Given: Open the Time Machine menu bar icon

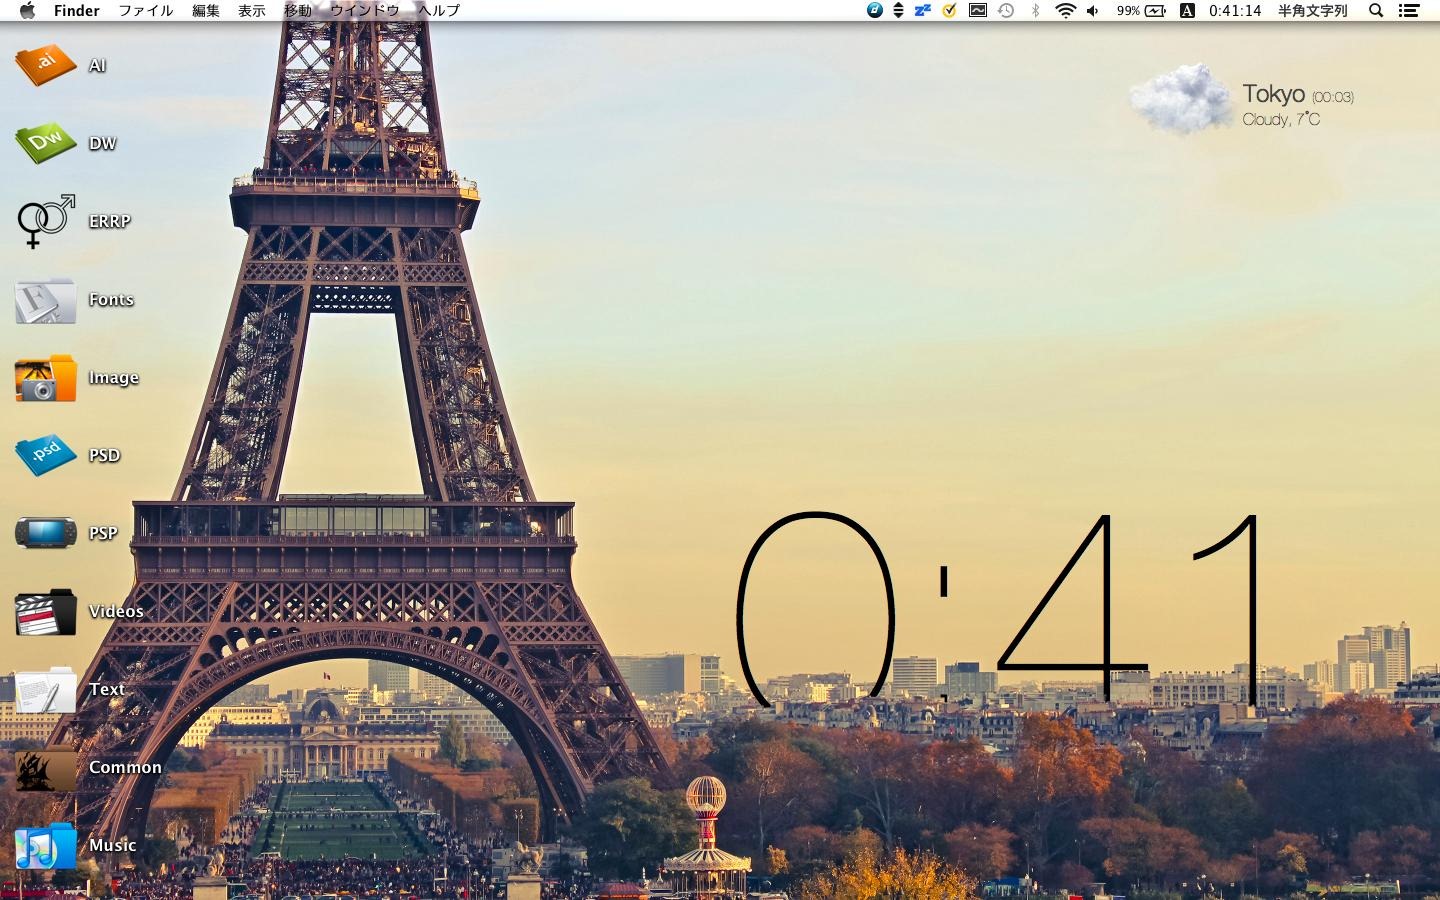Looking at the screenshot, I should pyautogui.click(x=1006, y=10).
